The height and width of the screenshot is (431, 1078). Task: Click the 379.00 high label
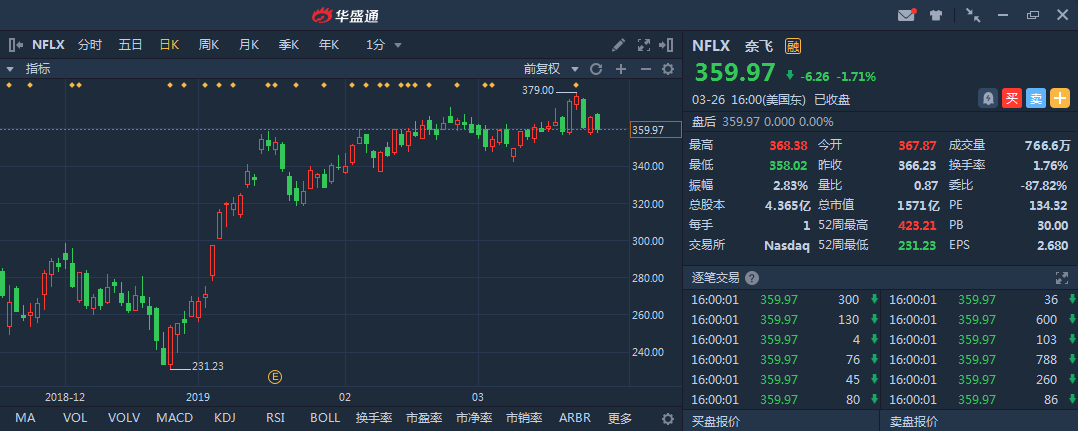click(x=538, y=89)
